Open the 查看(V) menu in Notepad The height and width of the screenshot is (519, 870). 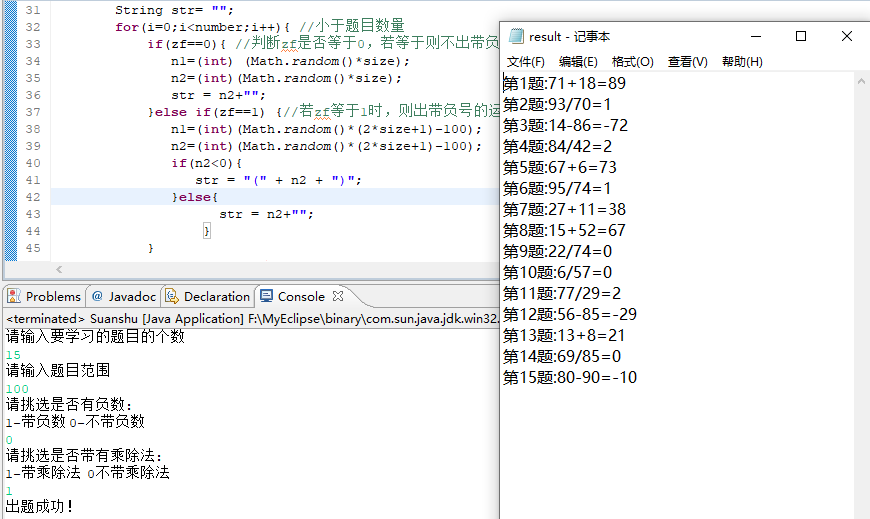pyautogui.click(x=687, y=62)
